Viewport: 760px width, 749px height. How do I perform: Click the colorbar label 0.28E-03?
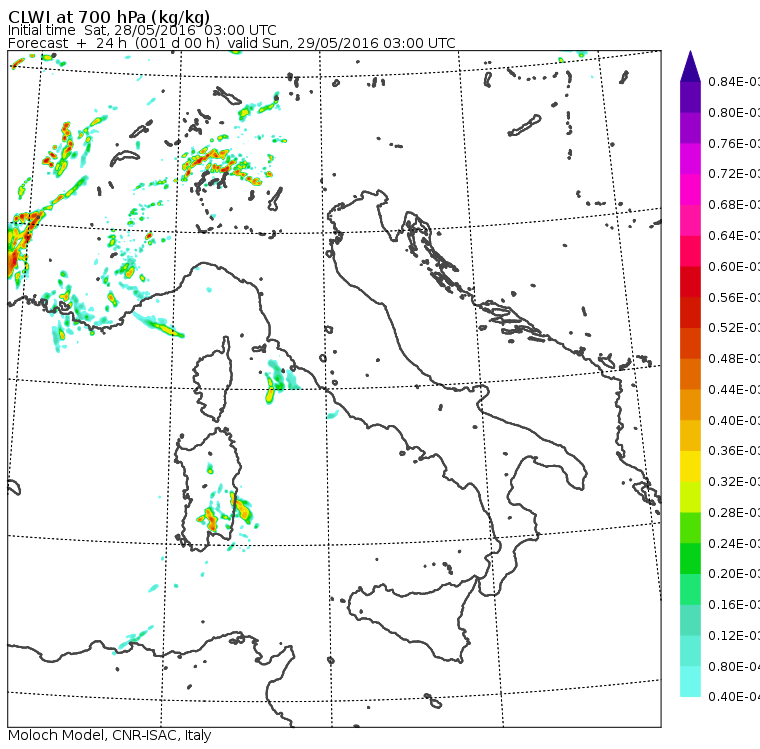(x=734, y=512)
